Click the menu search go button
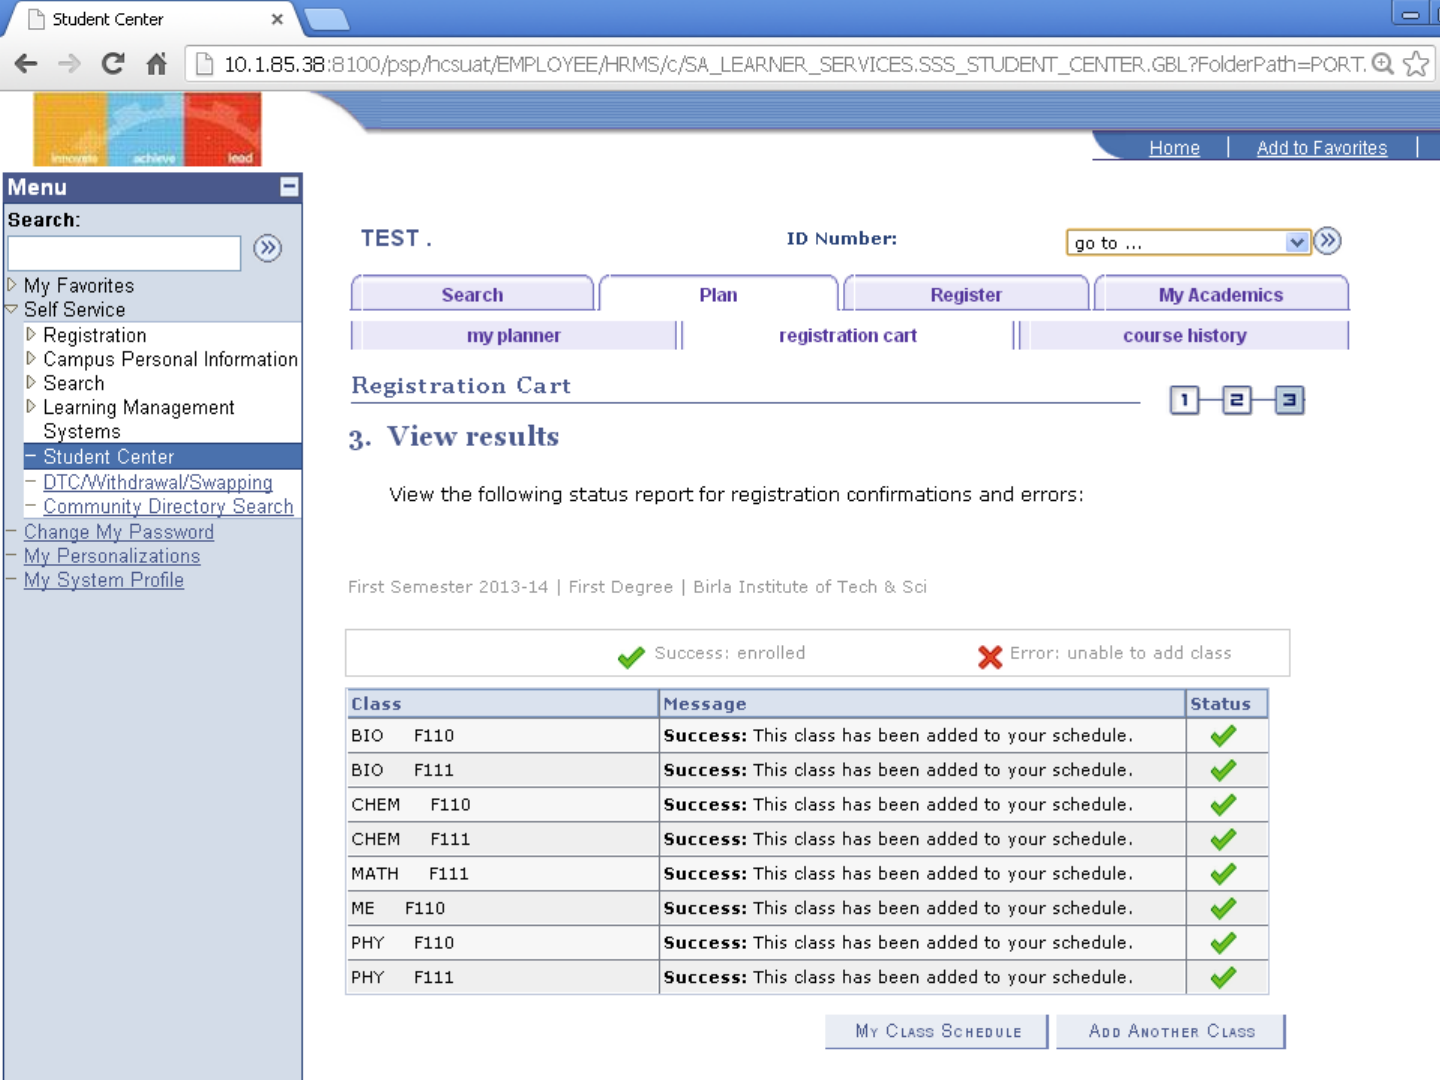This screenshot has width=1440, height=1080. [267, 248]
